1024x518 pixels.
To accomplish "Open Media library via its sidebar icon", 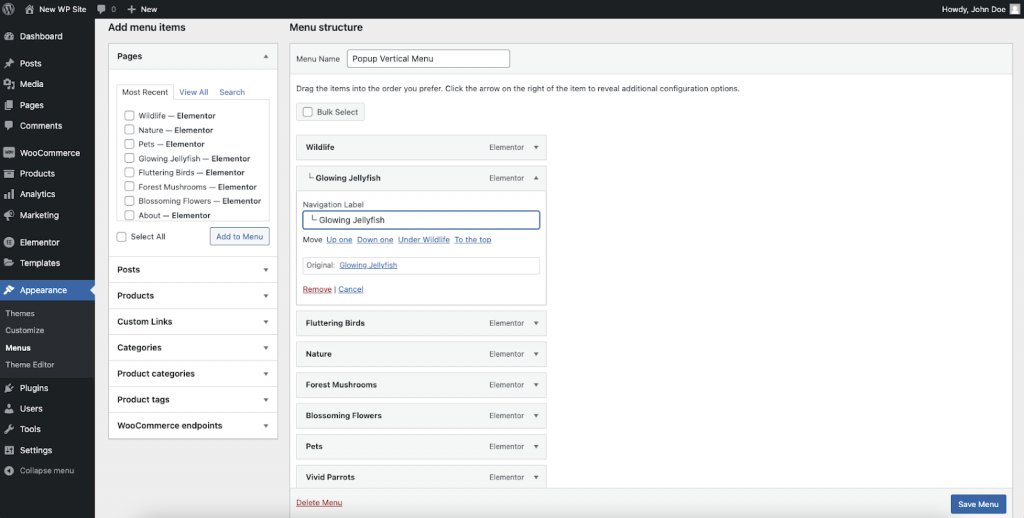I will pyautogui.click(x=9, y=85).
